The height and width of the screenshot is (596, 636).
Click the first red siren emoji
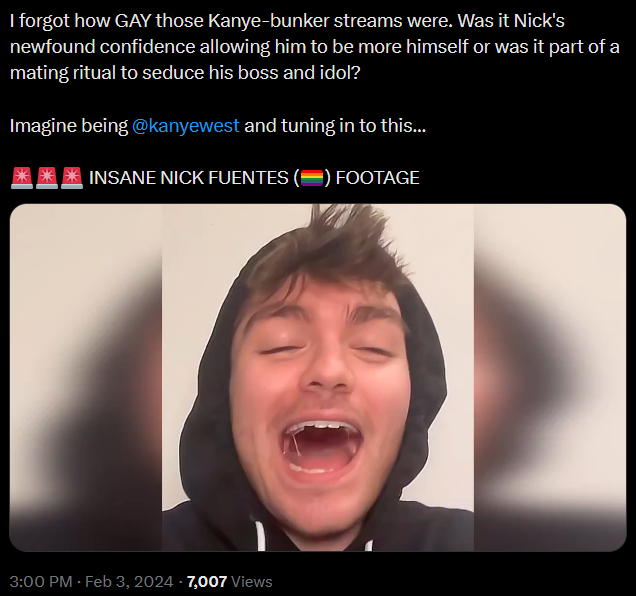(x=22, y=178)
